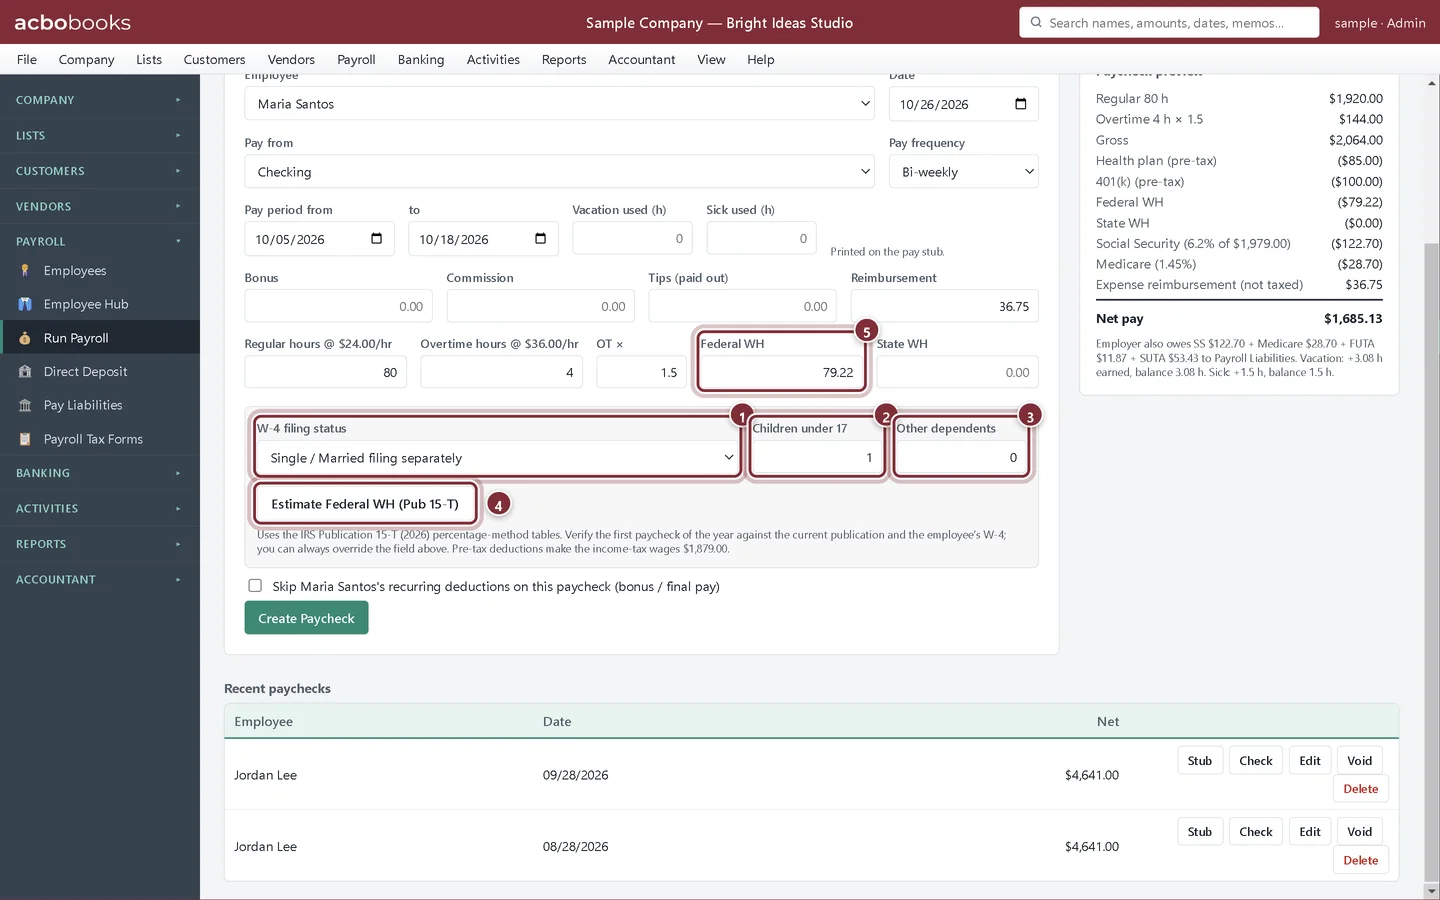1440x900 pixels.
Task: Click the Pay Liabilities bank icon
Action: tap(25, 405)
